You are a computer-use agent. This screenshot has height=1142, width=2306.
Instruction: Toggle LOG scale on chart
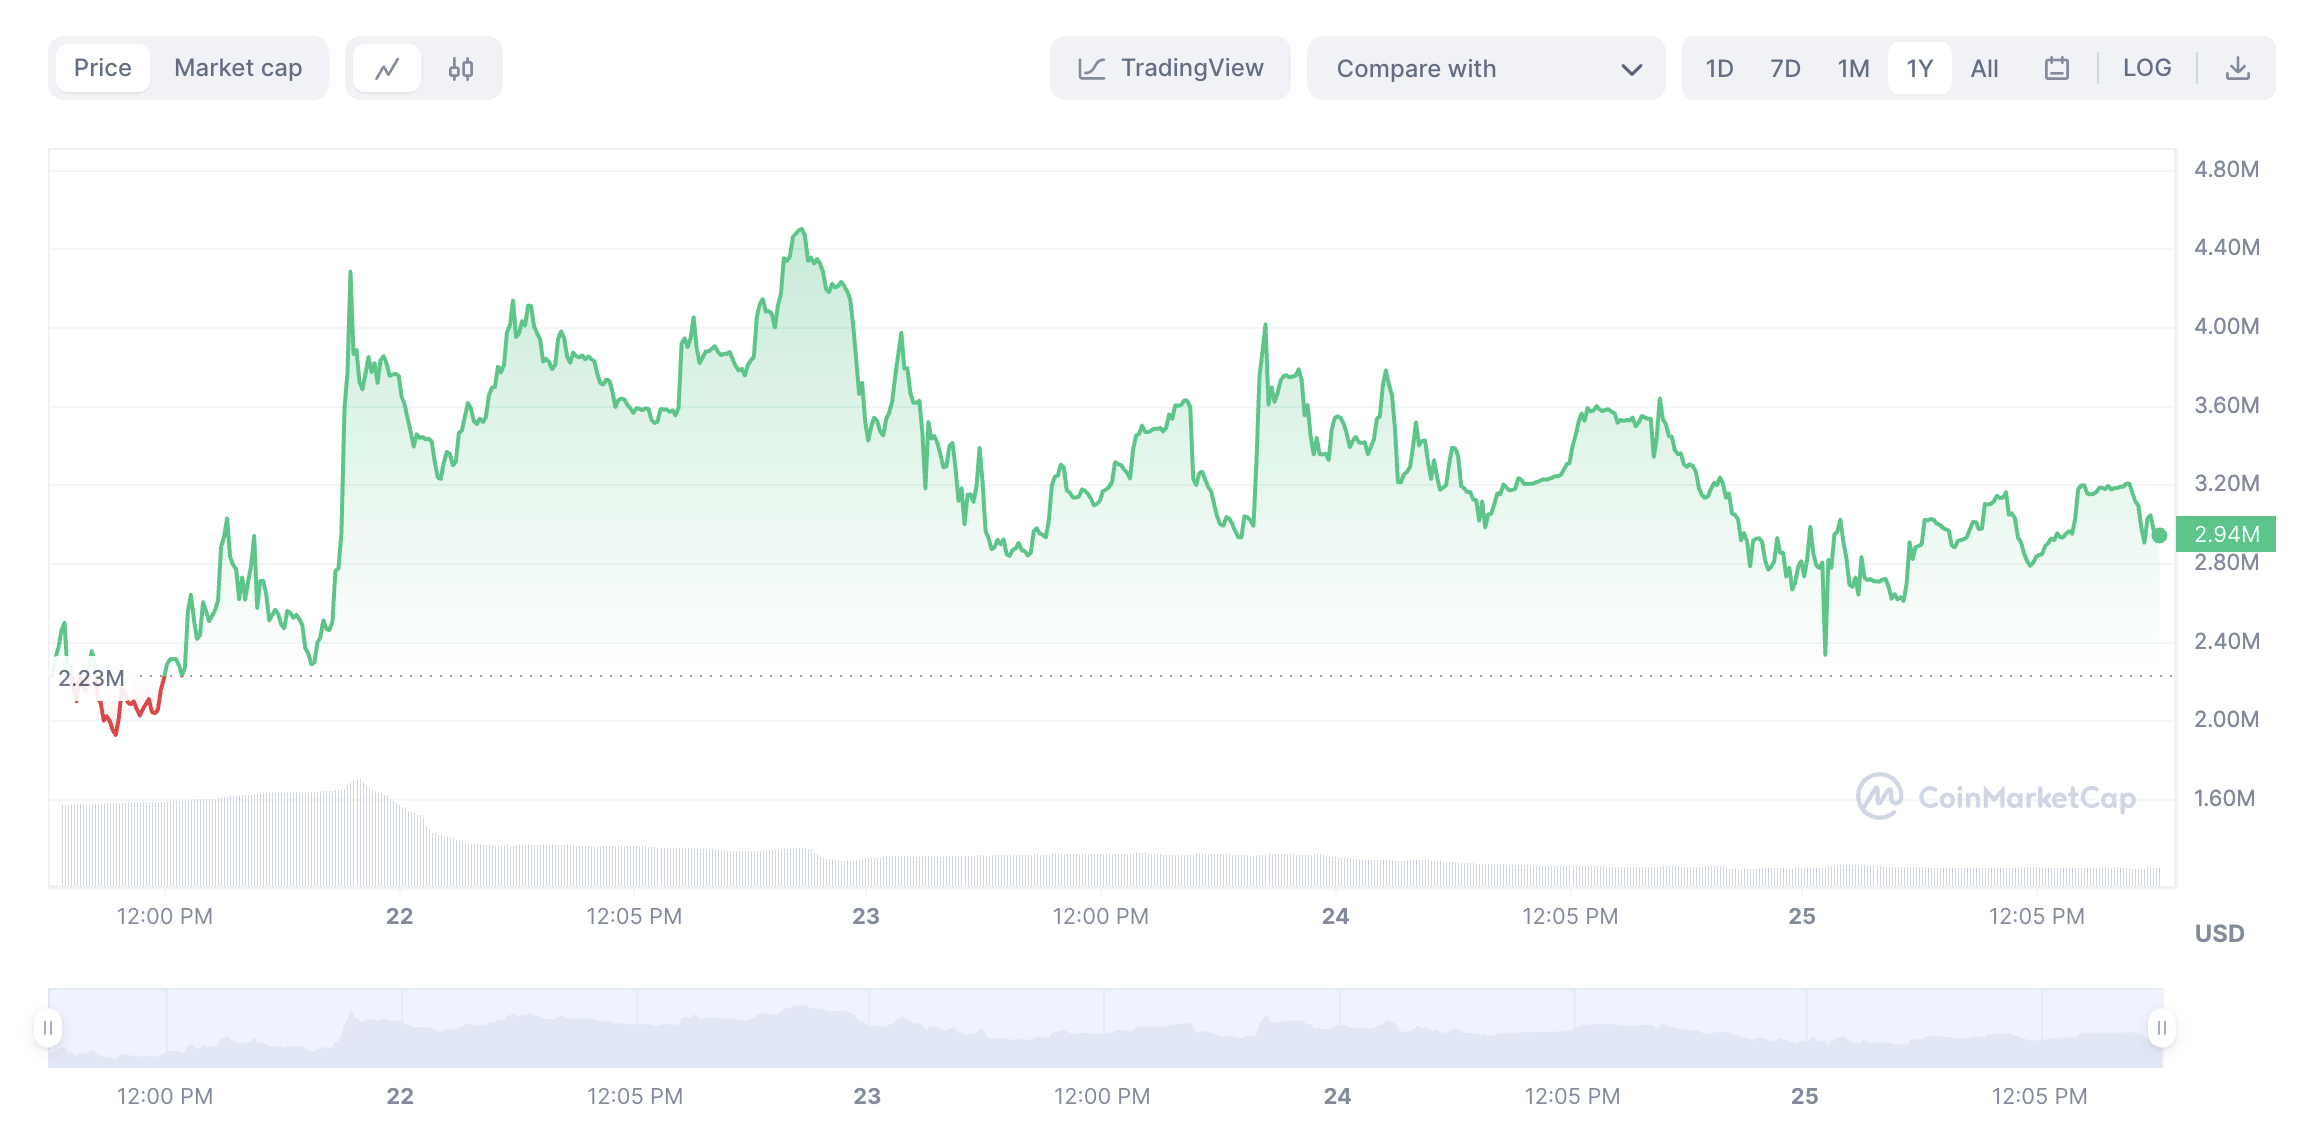2147,69
